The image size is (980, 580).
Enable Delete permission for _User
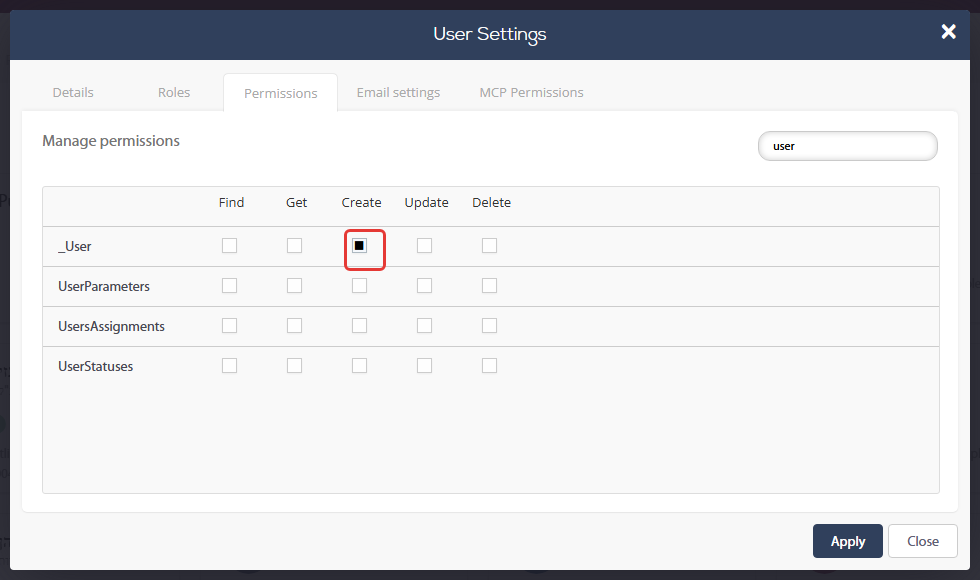(489, 246)
